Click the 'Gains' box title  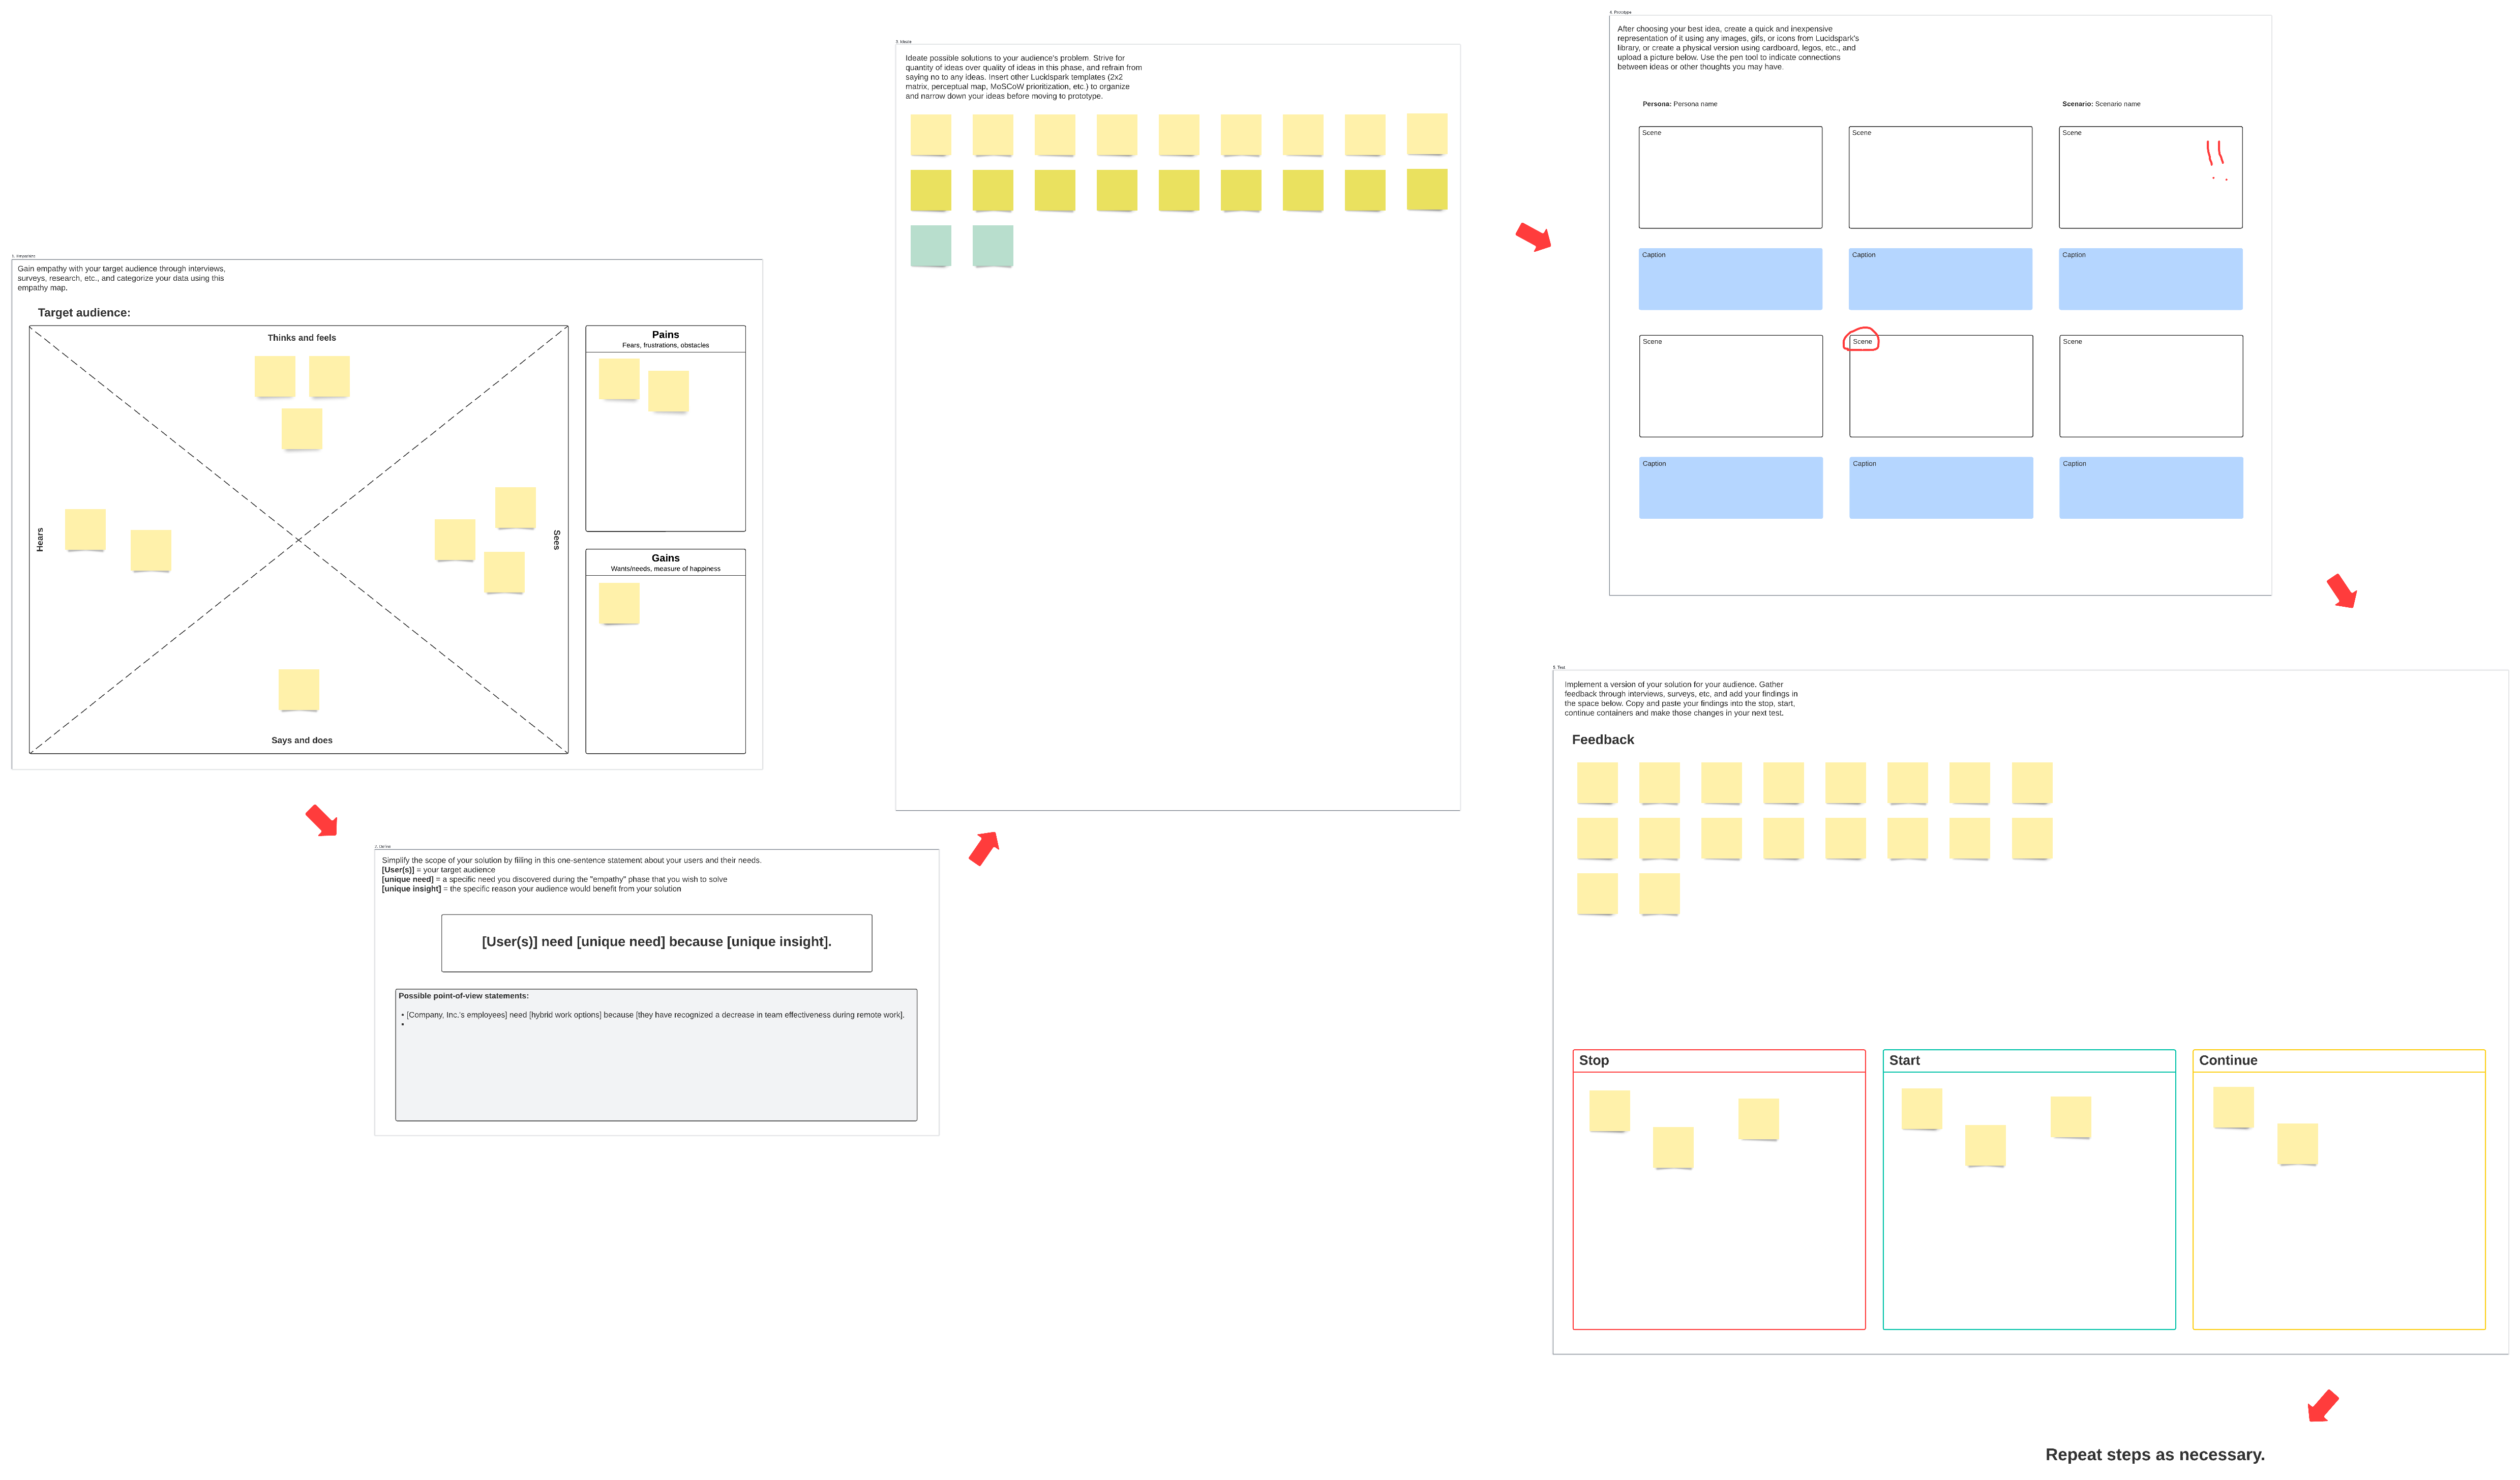pyautogui.click(x=665, y=558)
